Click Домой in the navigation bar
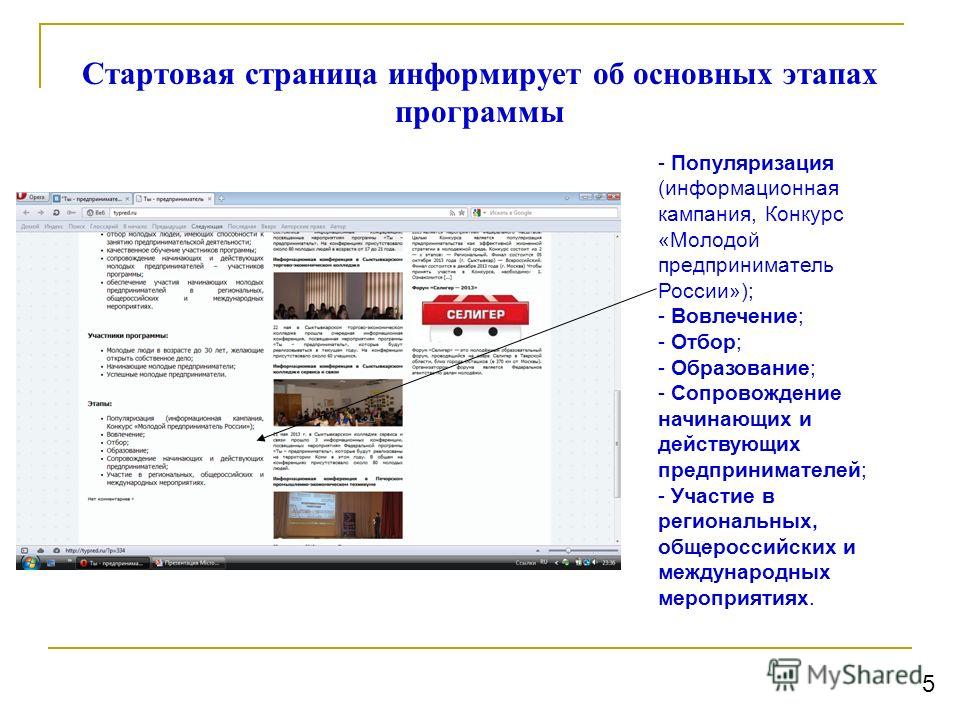 pyautogui.click(x=30, y=227)
